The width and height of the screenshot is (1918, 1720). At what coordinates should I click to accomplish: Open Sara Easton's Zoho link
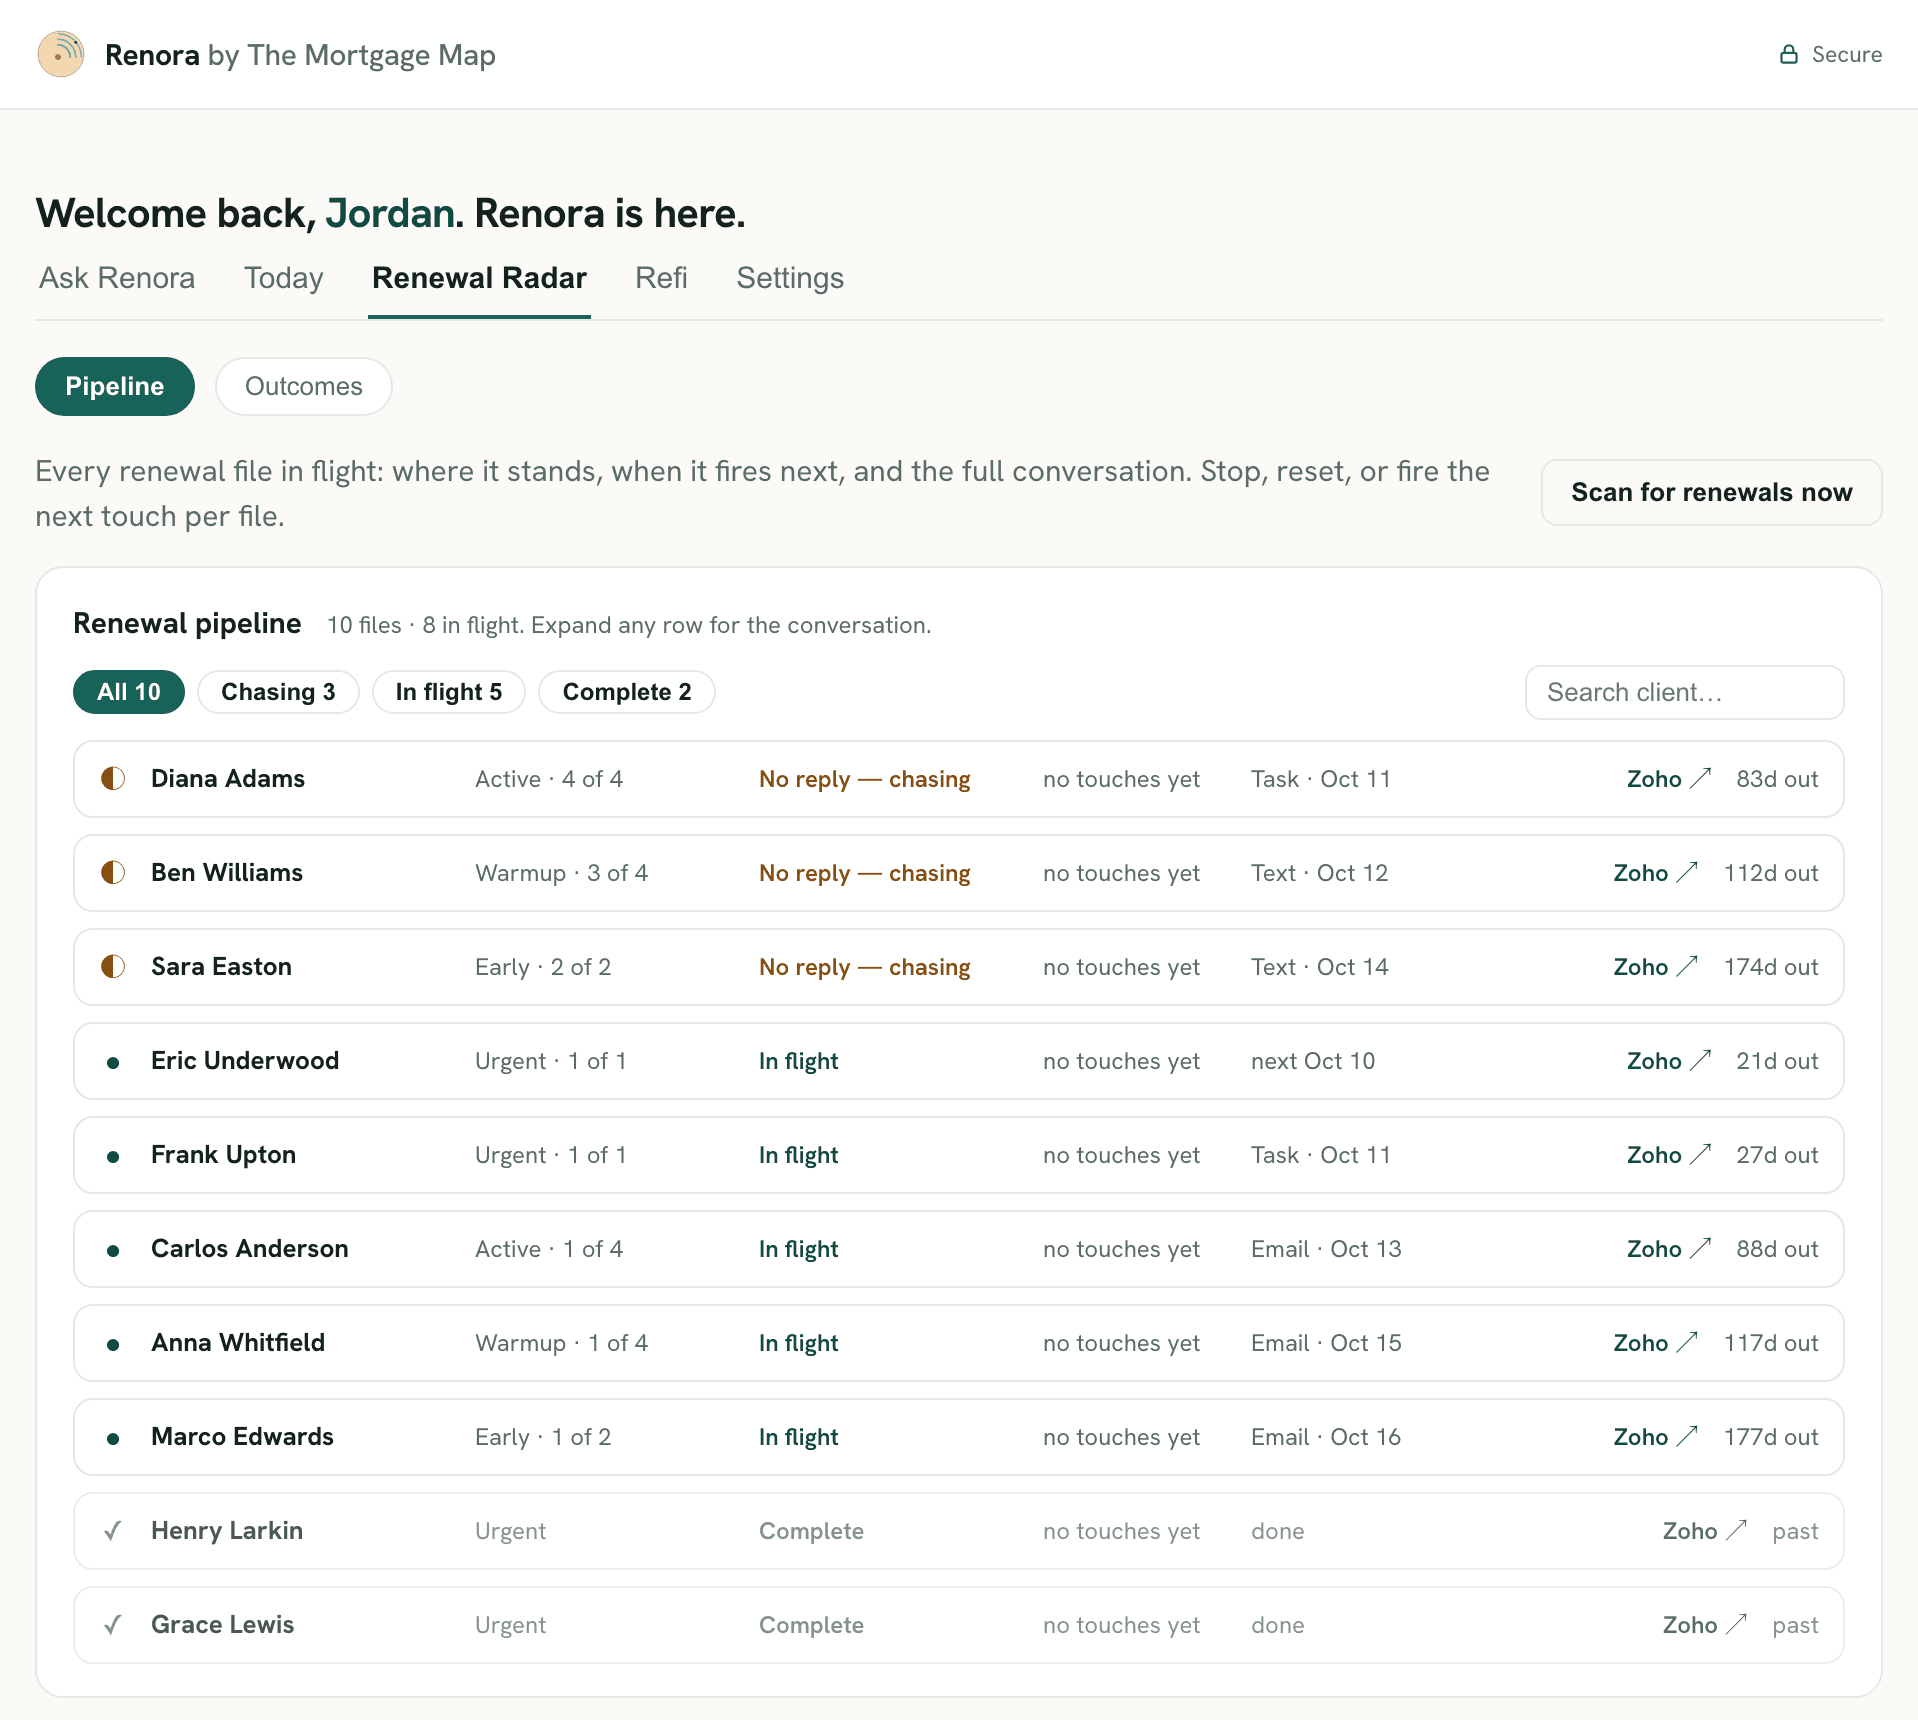click(x=1656, y=967)
